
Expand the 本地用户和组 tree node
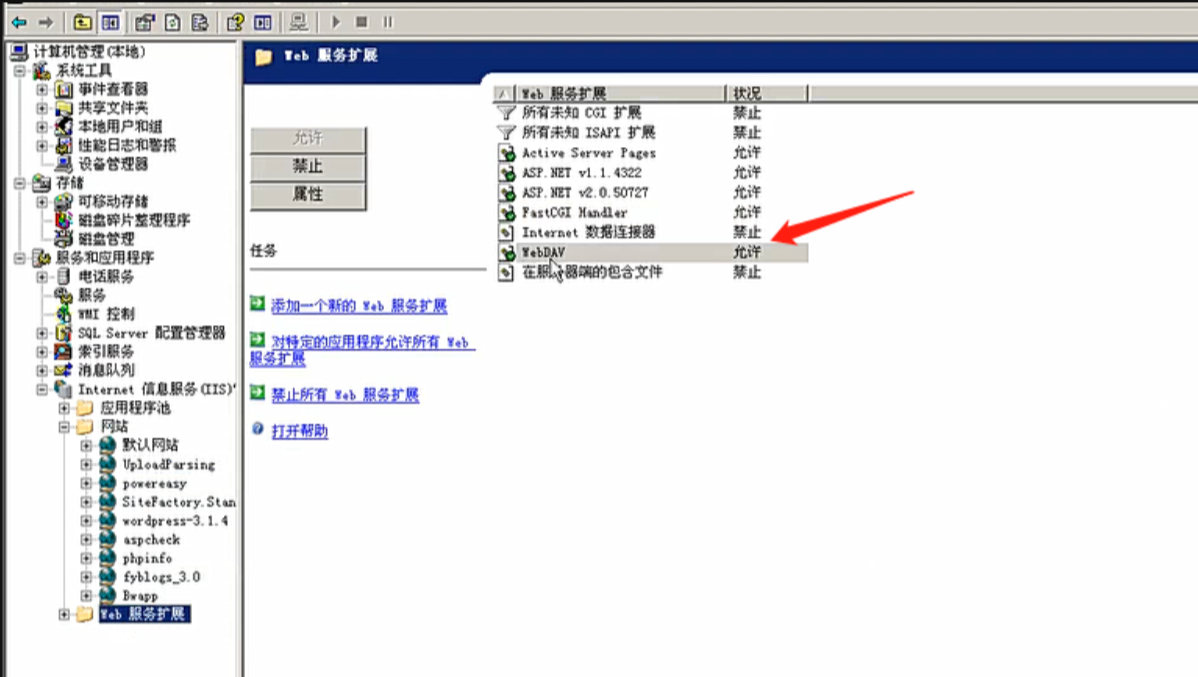tap(42, 127)
